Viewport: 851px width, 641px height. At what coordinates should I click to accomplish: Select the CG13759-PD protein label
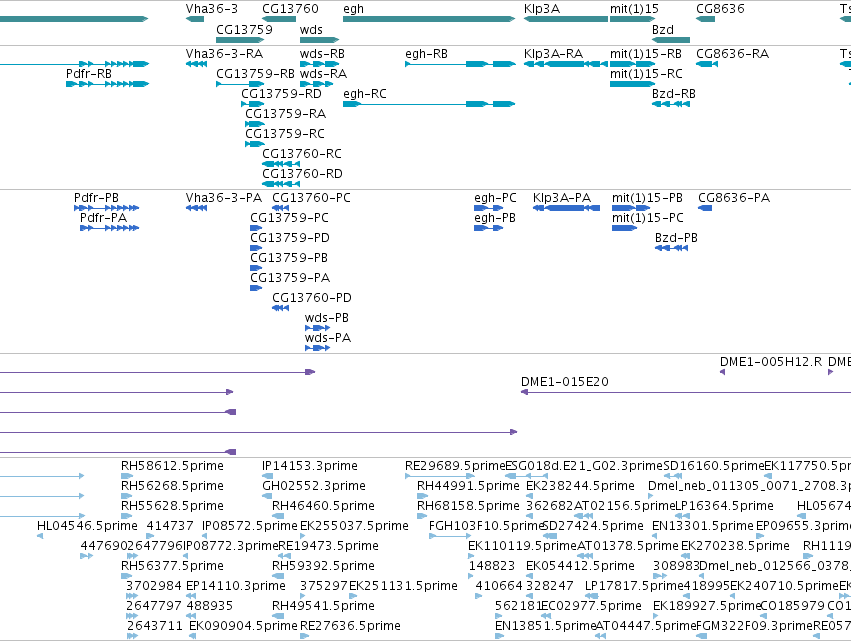[290, 238]
